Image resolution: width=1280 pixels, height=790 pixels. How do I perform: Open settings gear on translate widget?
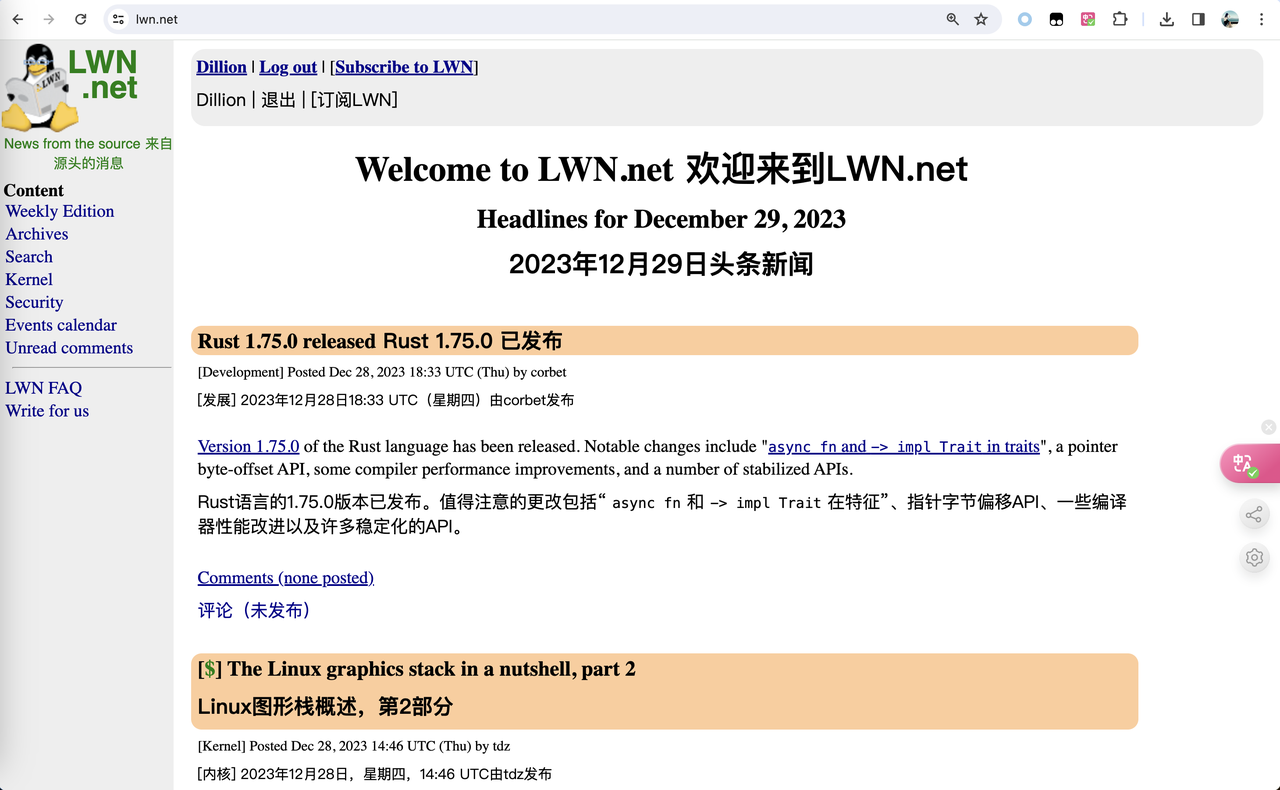1254,557
